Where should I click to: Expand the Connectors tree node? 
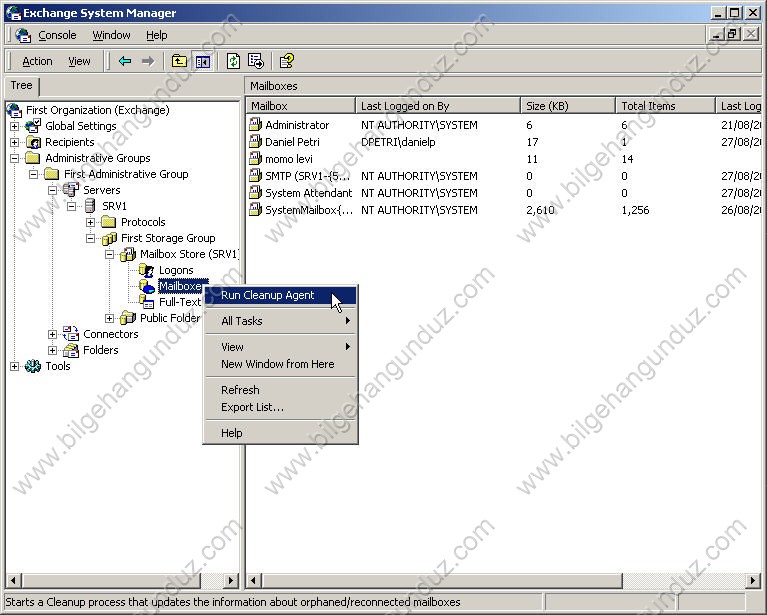53,334
